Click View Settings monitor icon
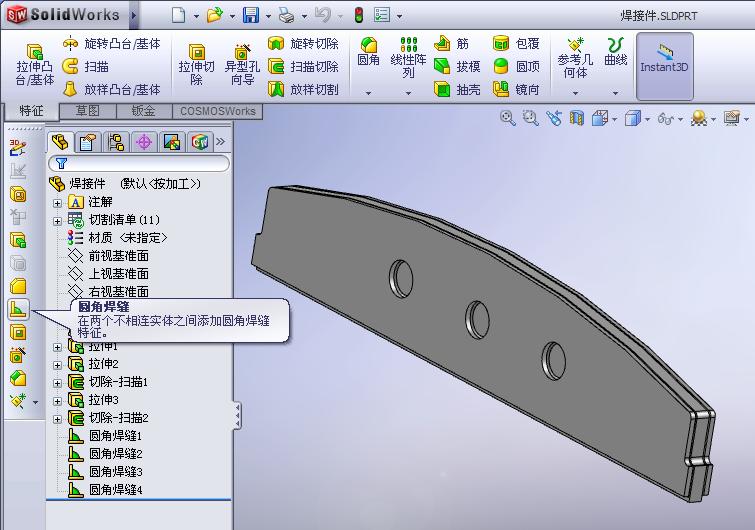This screenshot has width=755, height=530. (x=731, y=117)
